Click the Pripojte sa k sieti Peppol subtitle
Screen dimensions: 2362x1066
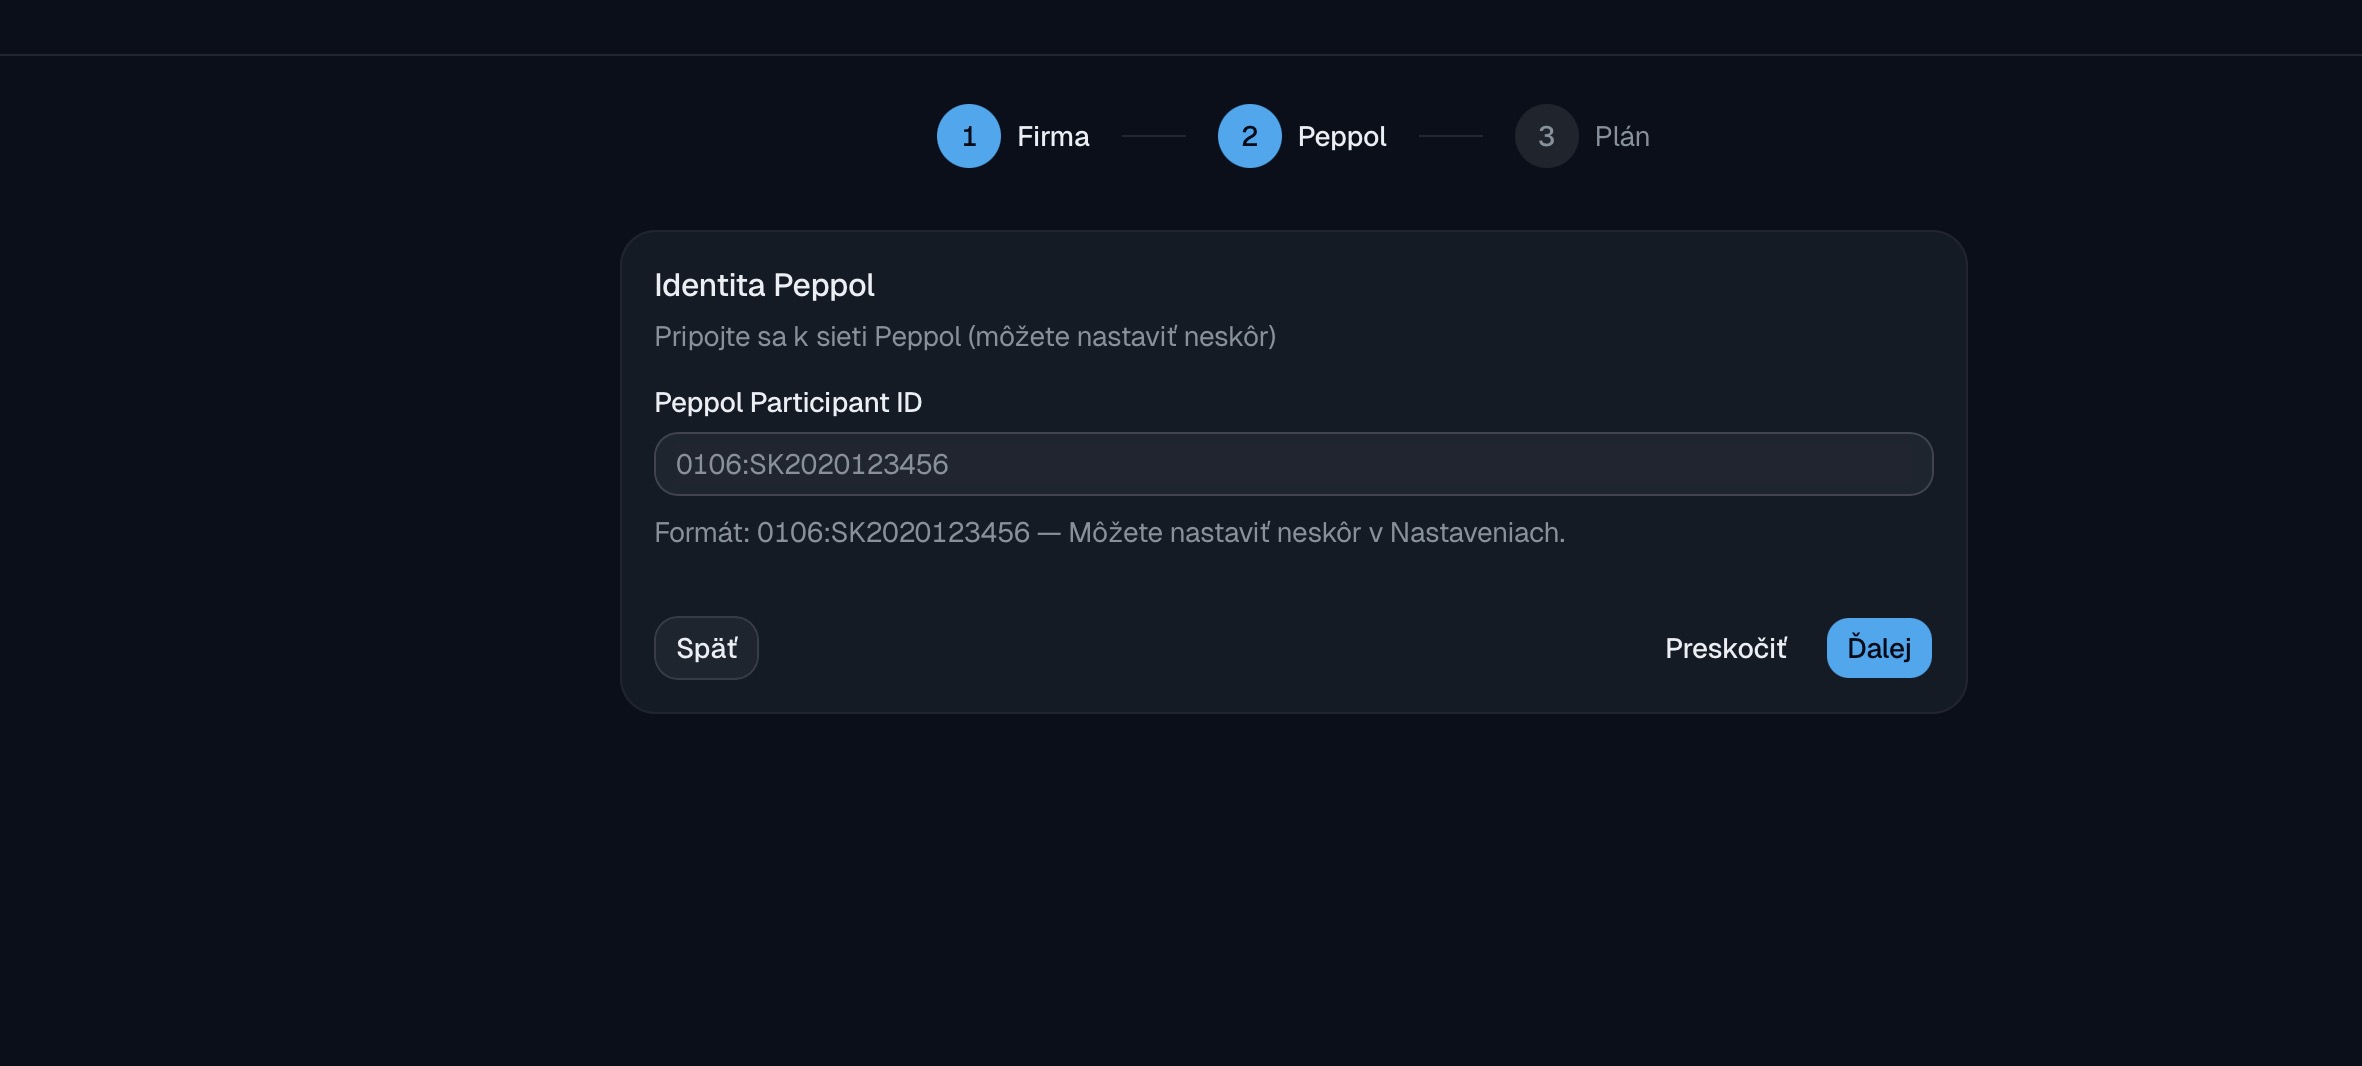(964, 336)
